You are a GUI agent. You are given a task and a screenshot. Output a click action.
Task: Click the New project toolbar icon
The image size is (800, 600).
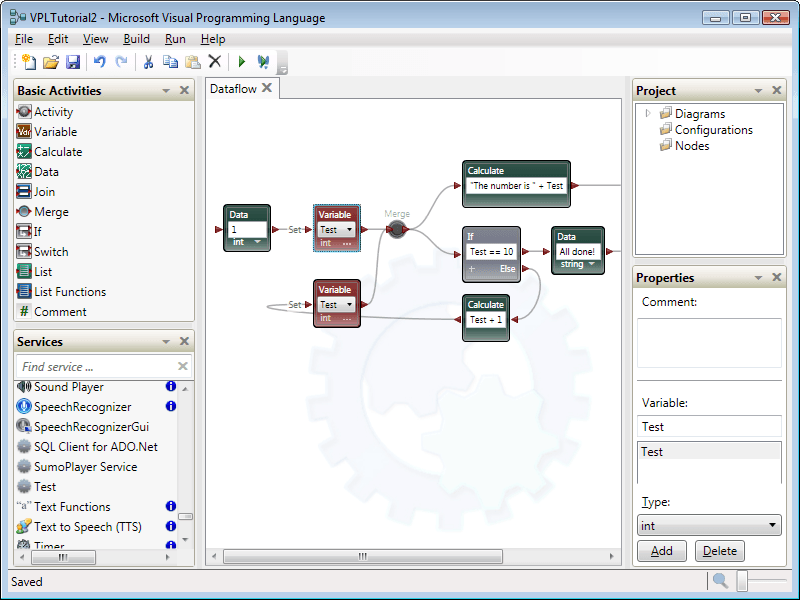coord(28,62)
